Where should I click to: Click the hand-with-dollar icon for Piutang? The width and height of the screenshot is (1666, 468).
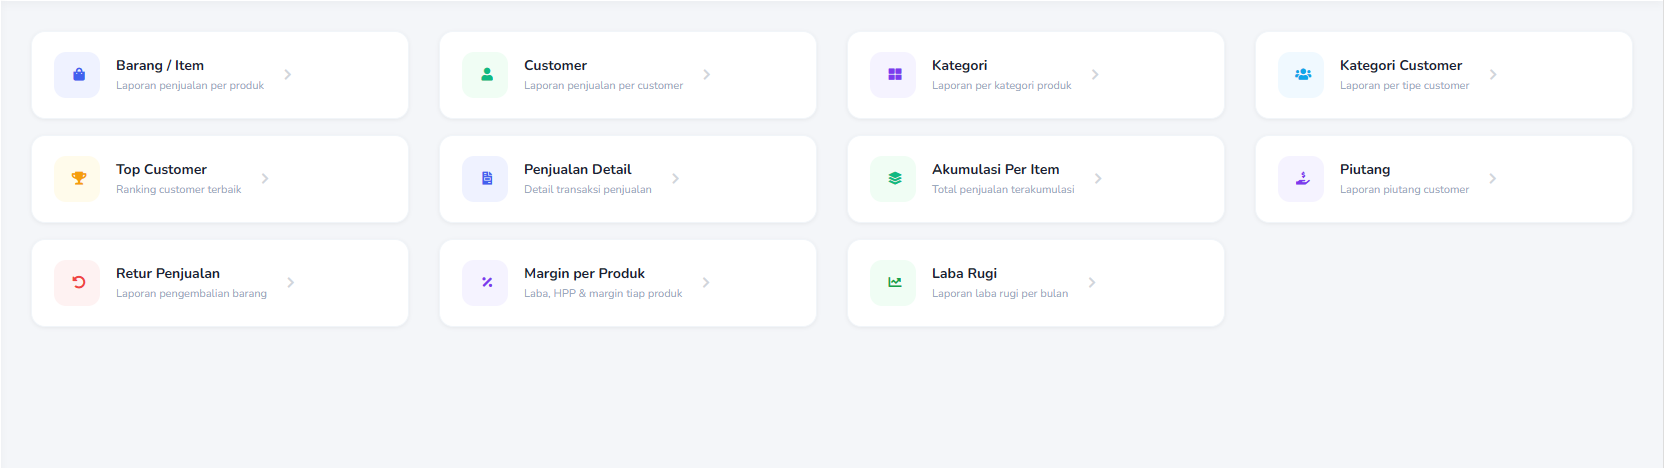tap(1302, 179)
